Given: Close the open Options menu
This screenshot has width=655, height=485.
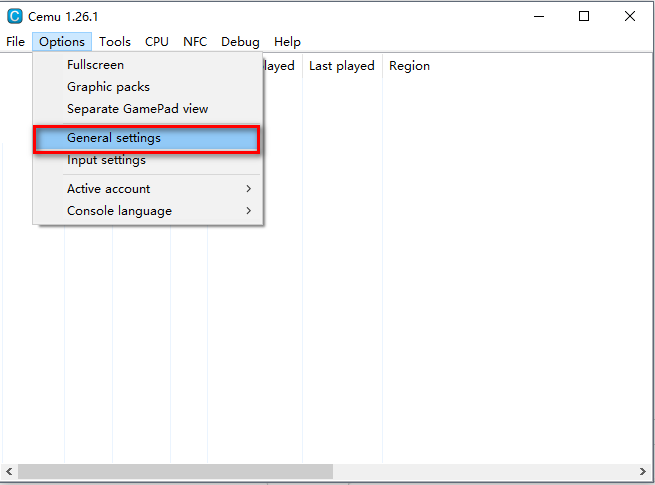Looking at the screenshot, I should [x=62, y=42].
